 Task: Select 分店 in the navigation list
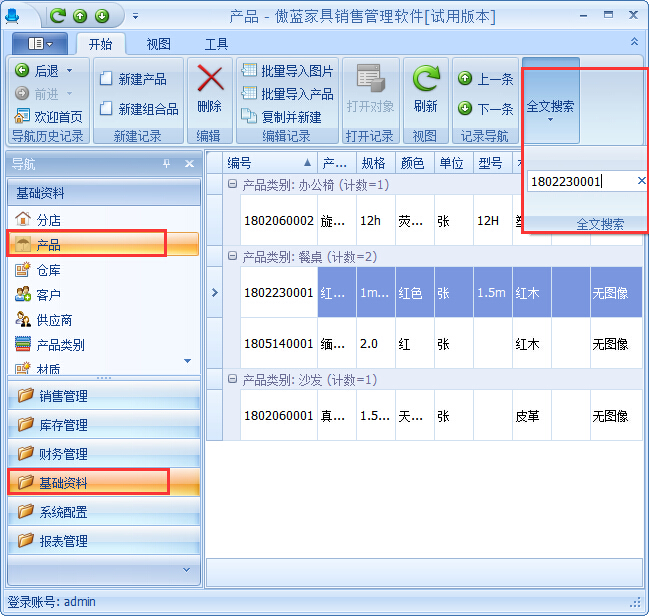(x=103, y=219)
